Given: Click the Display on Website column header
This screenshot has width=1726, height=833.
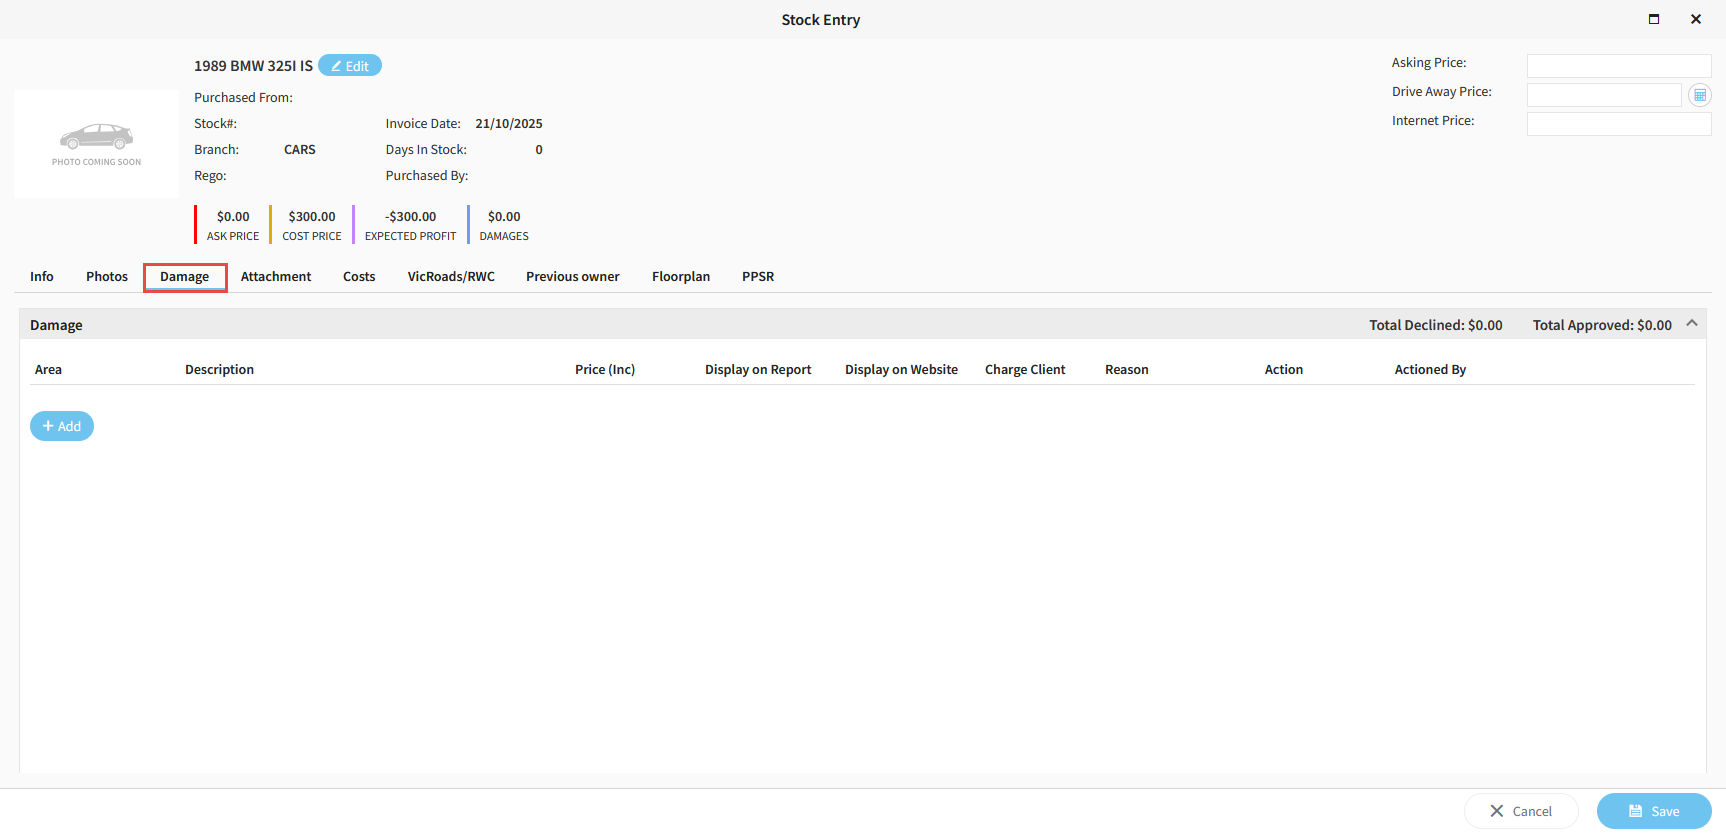Looking at the screenshot, I should tap(901, 370).
